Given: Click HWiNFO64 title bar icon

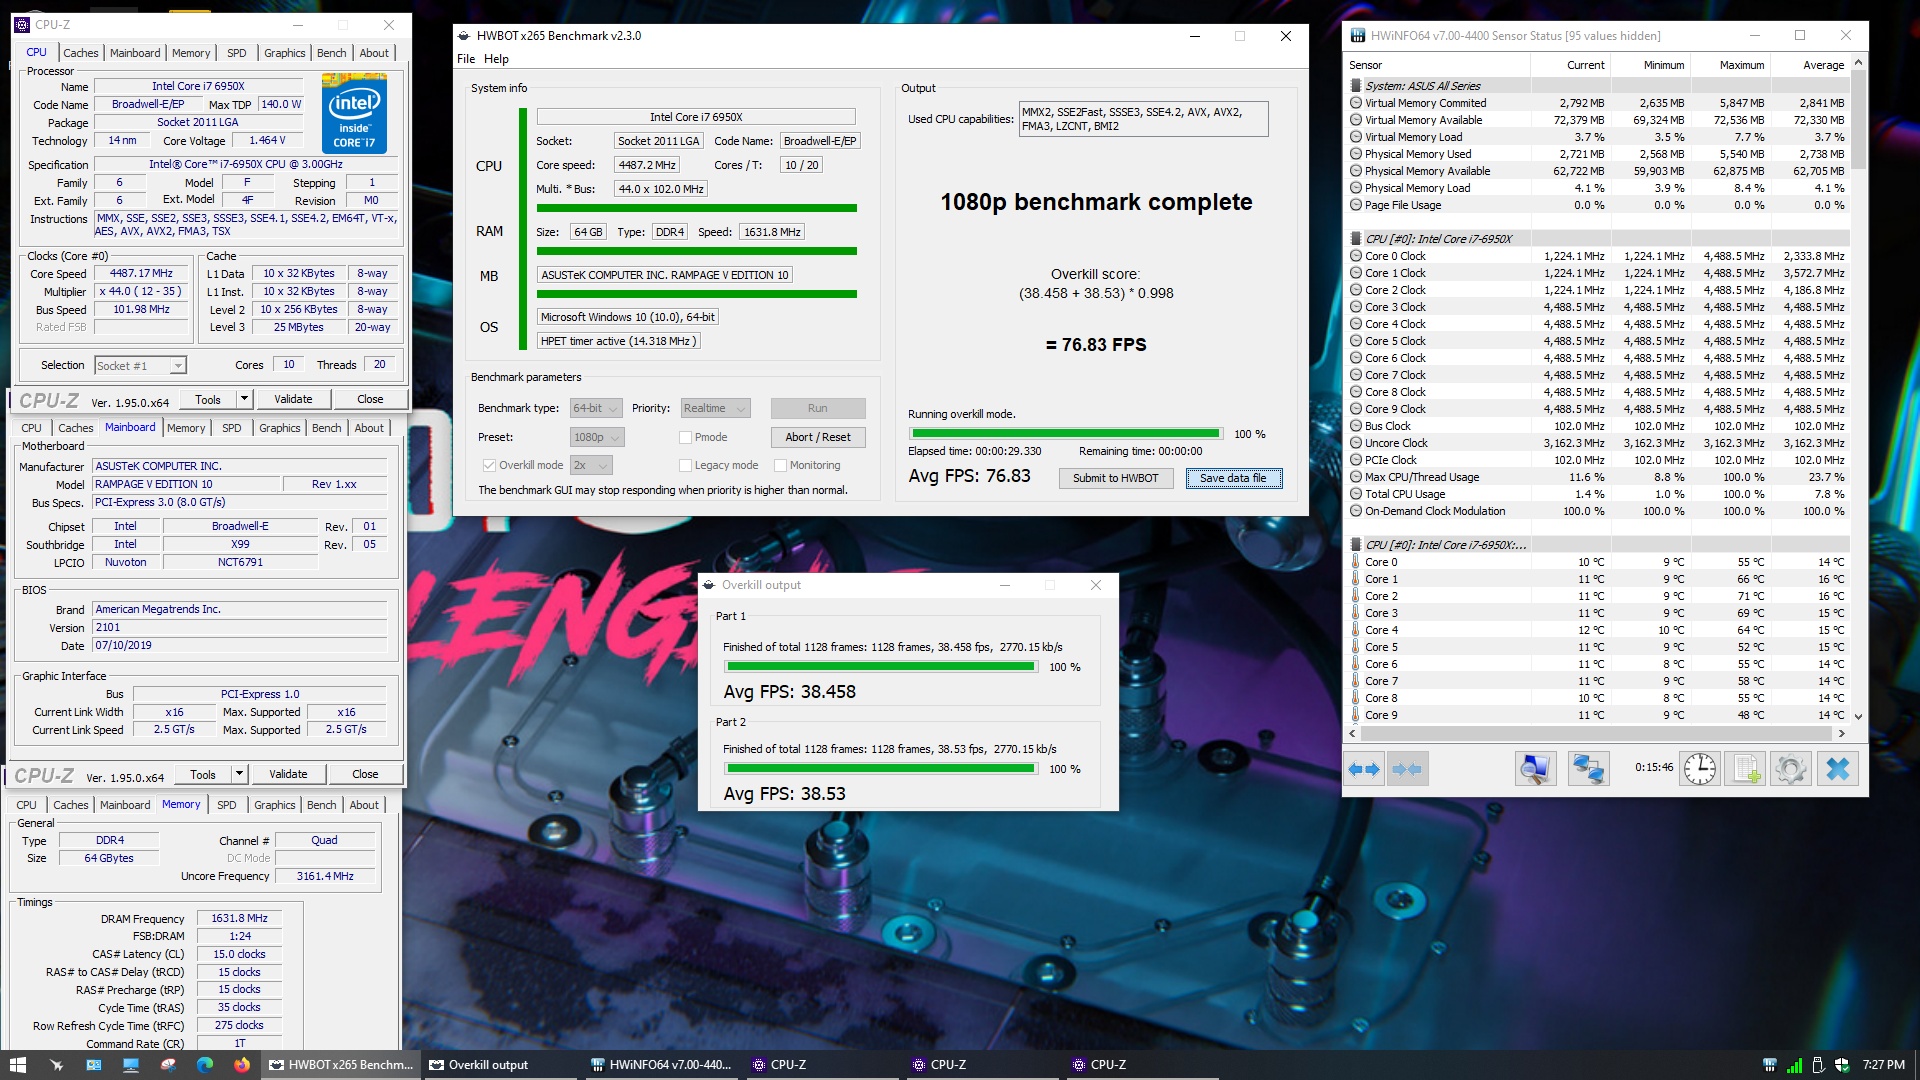Looking at the screenshot, I should click(x=1358, y=36).
